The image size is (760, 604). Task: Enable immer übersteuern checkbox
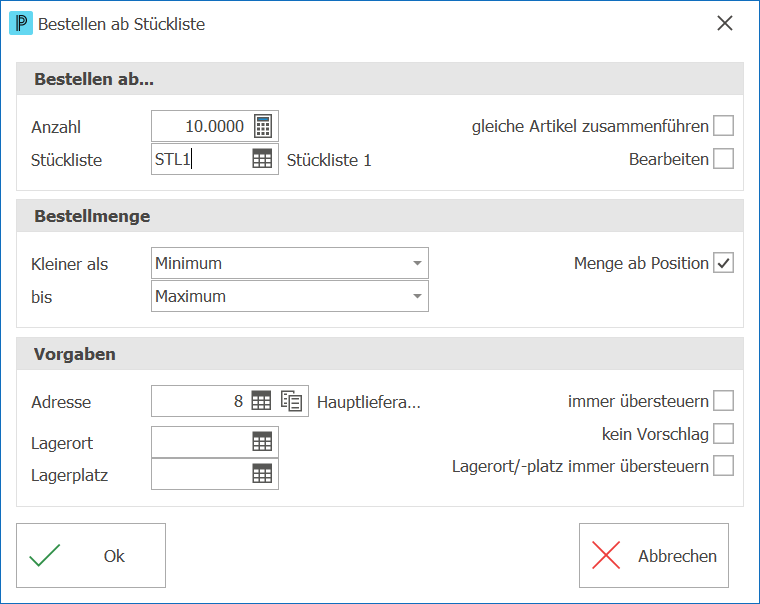[723, 401]
